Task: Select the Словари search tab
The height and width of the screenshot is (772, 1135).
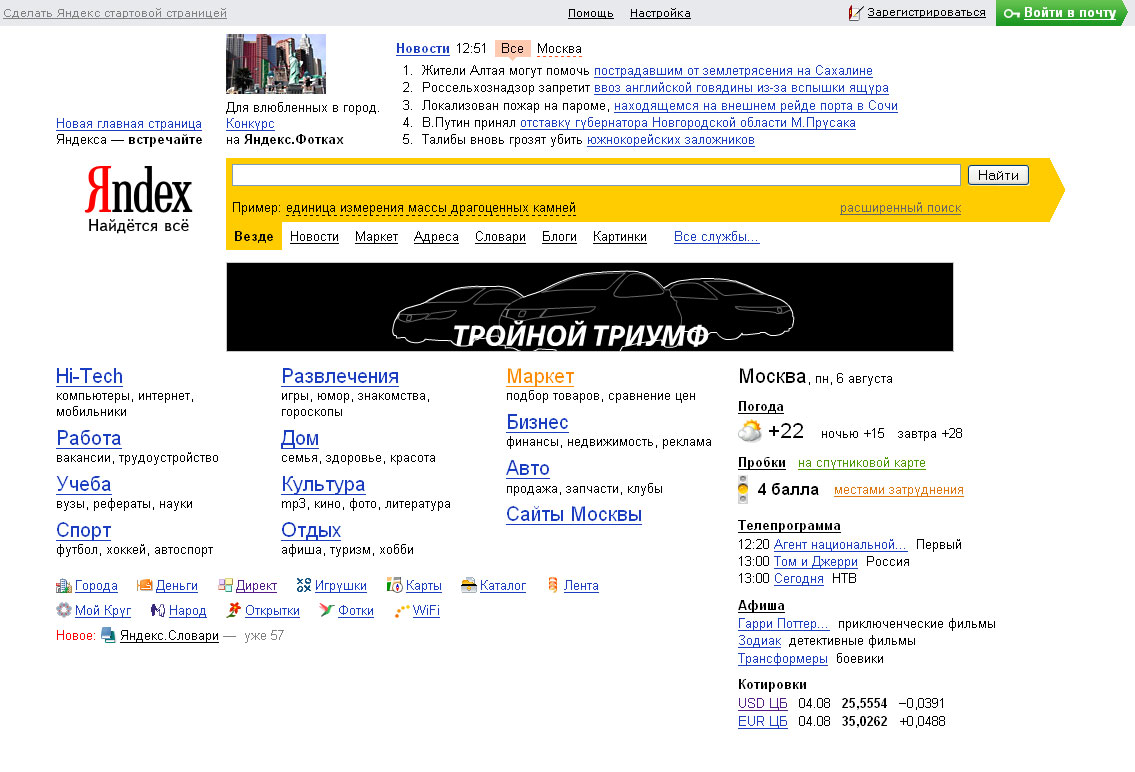Action: pyautogui.click(x=500, y=237)
